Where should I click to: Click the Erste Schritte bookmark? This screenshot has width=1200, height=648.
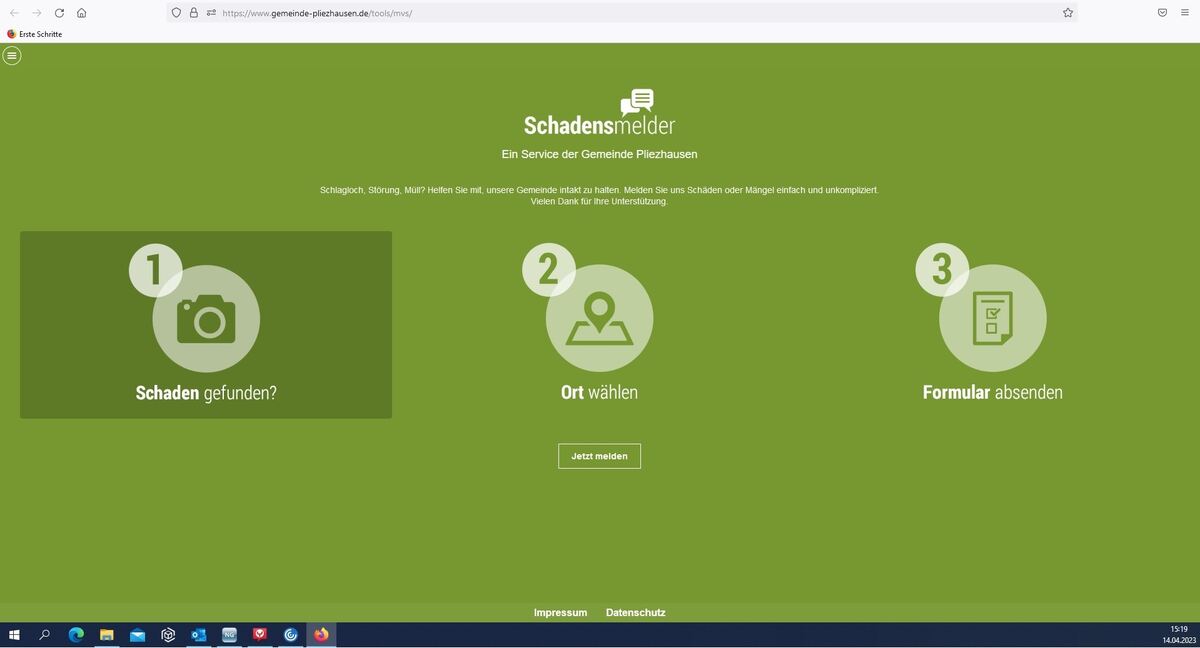point(35,34)
